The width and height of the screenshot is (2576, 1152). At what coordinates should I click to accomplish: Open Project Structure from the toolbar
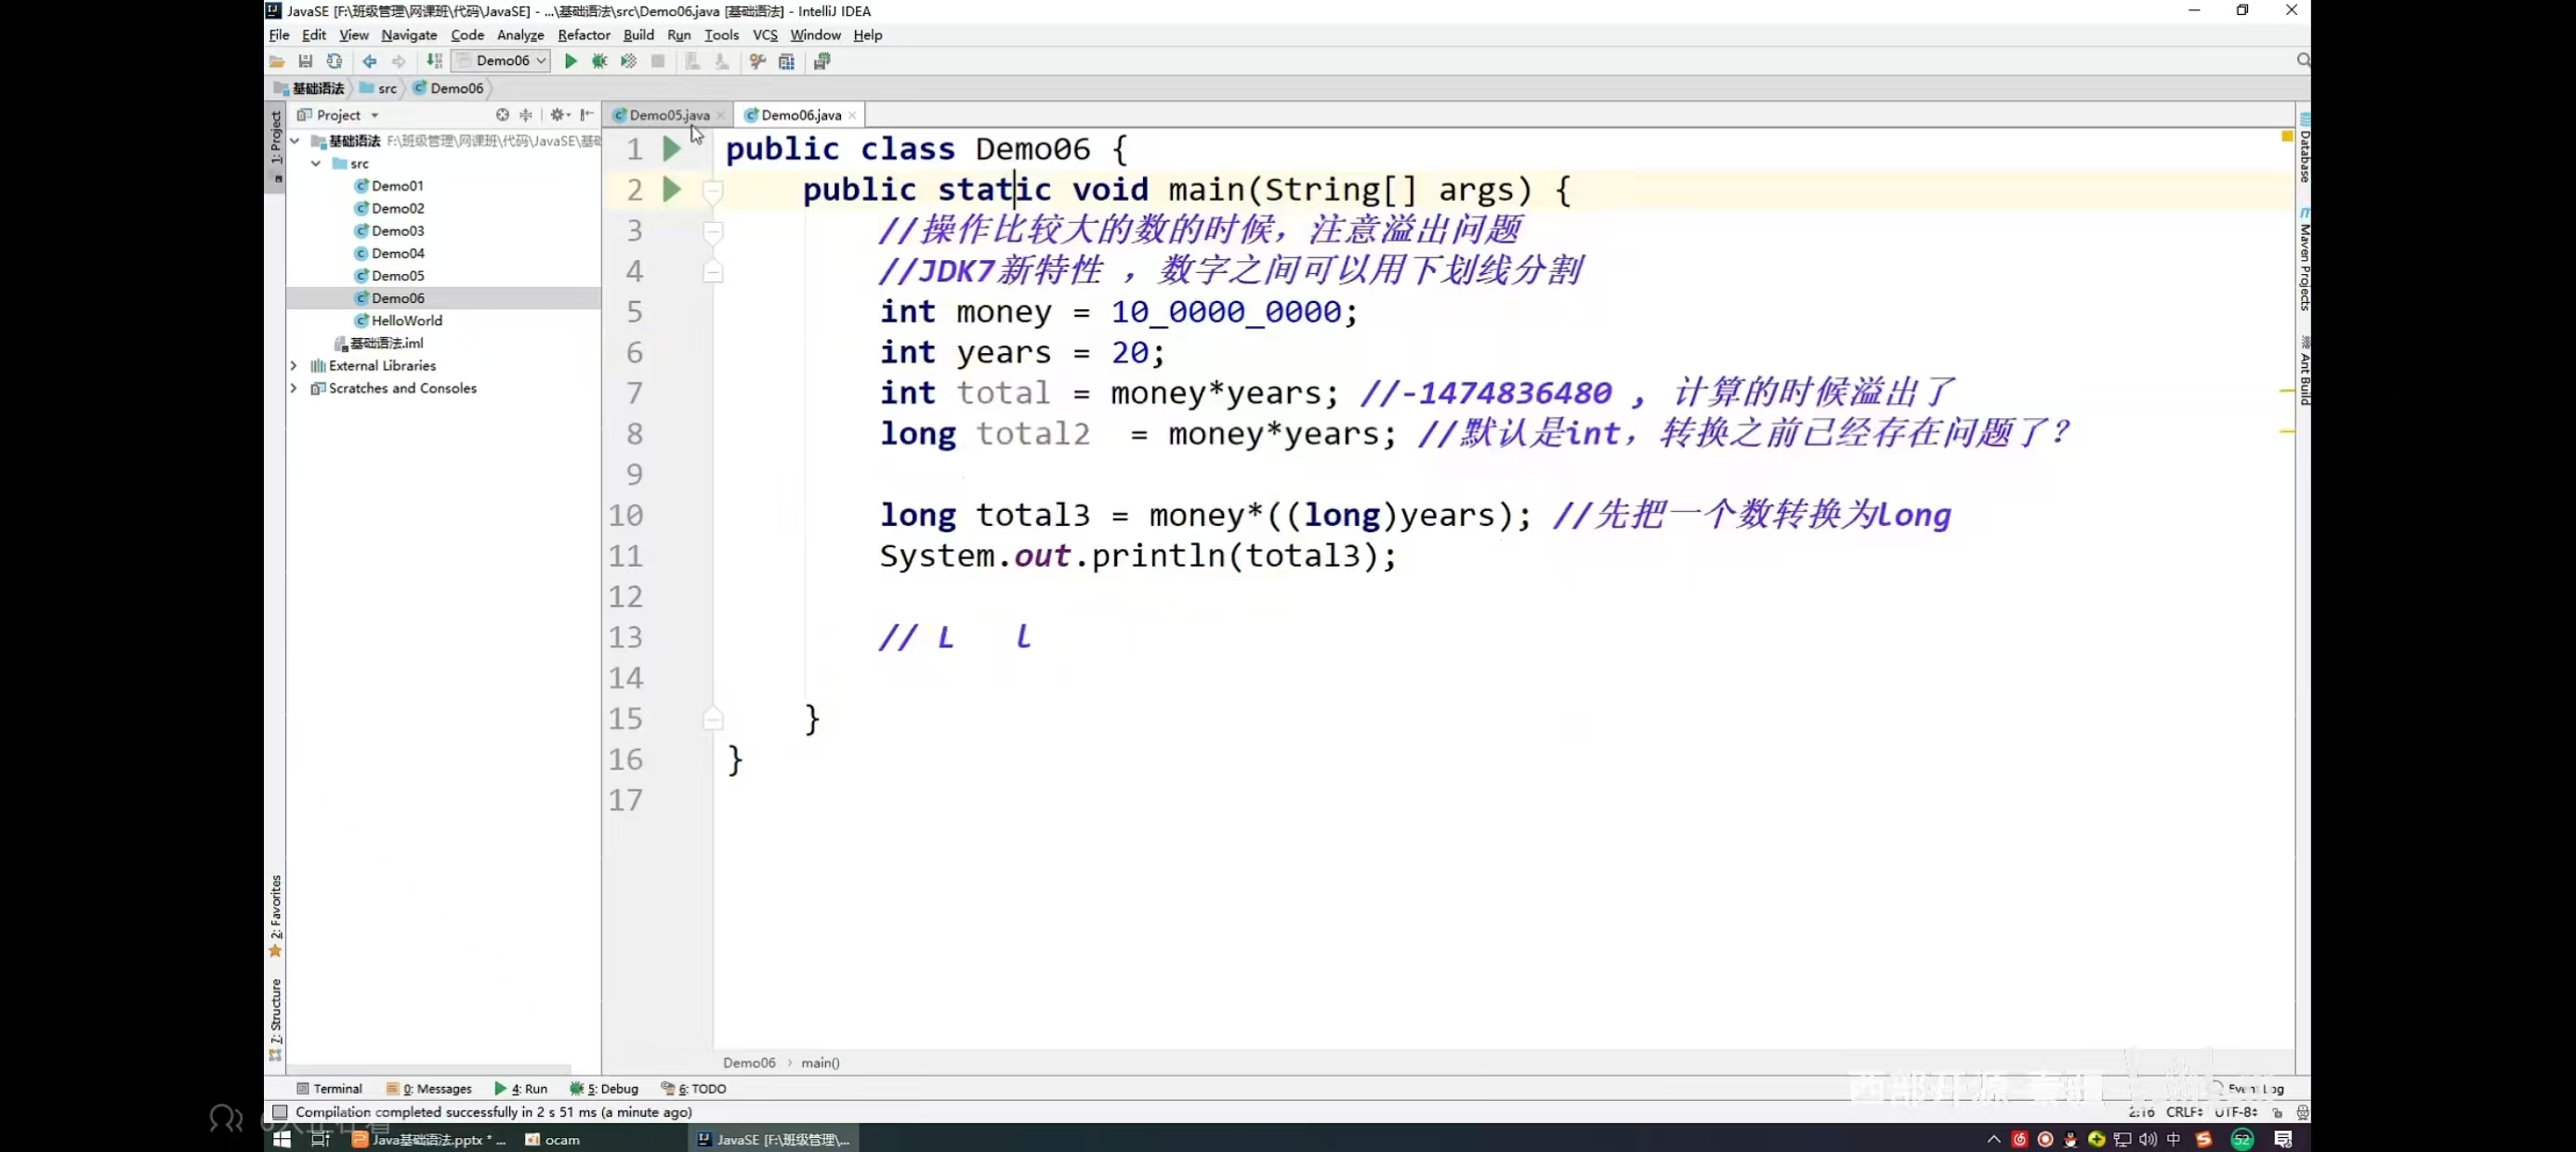(787, 61)
